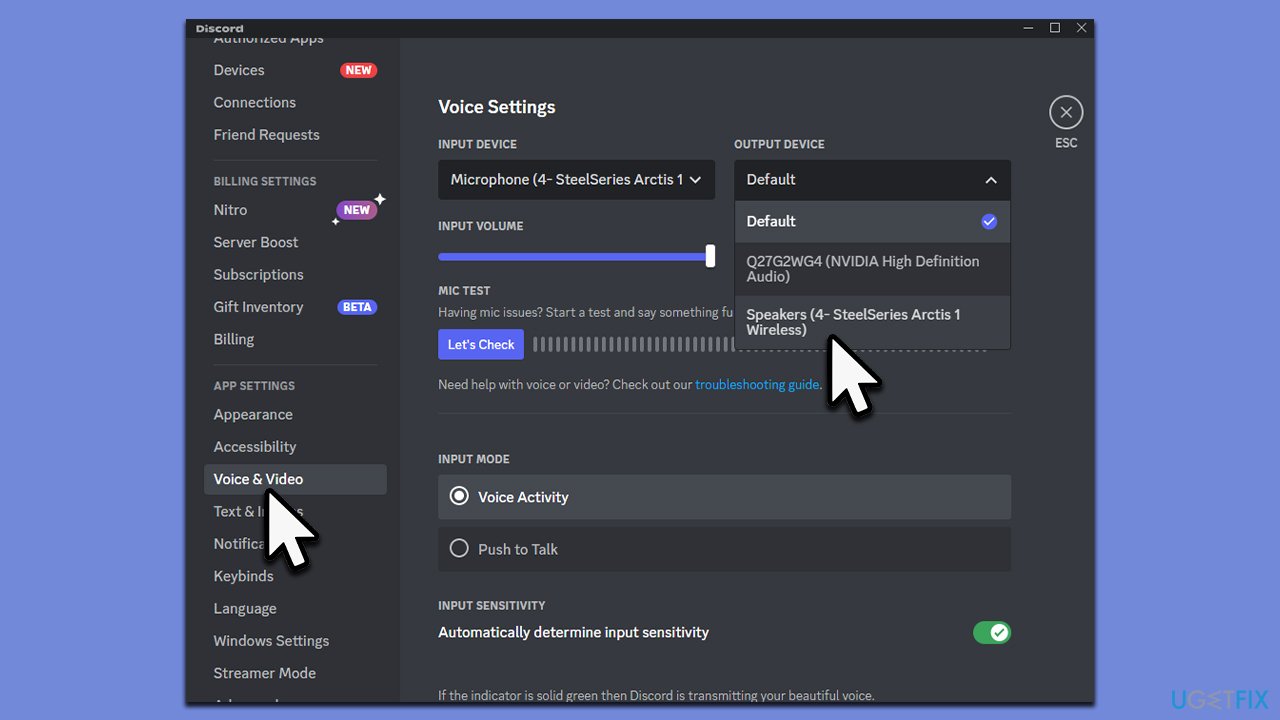Open Streamer Mode settings
This screenshot has width=1280, height=720.
(264, 673)
